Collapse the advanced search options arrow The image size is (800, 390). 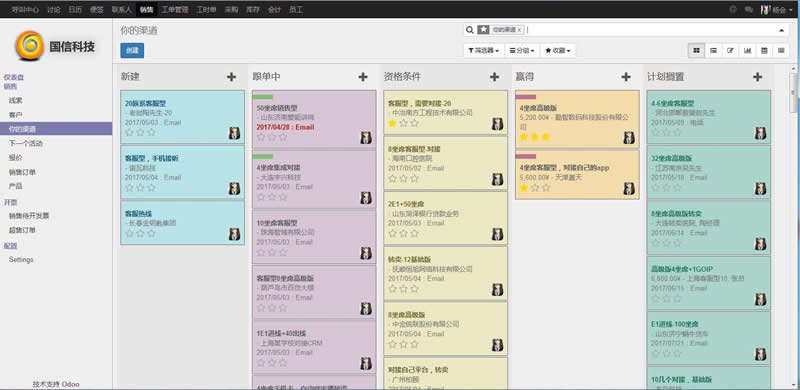coord(782,31)
